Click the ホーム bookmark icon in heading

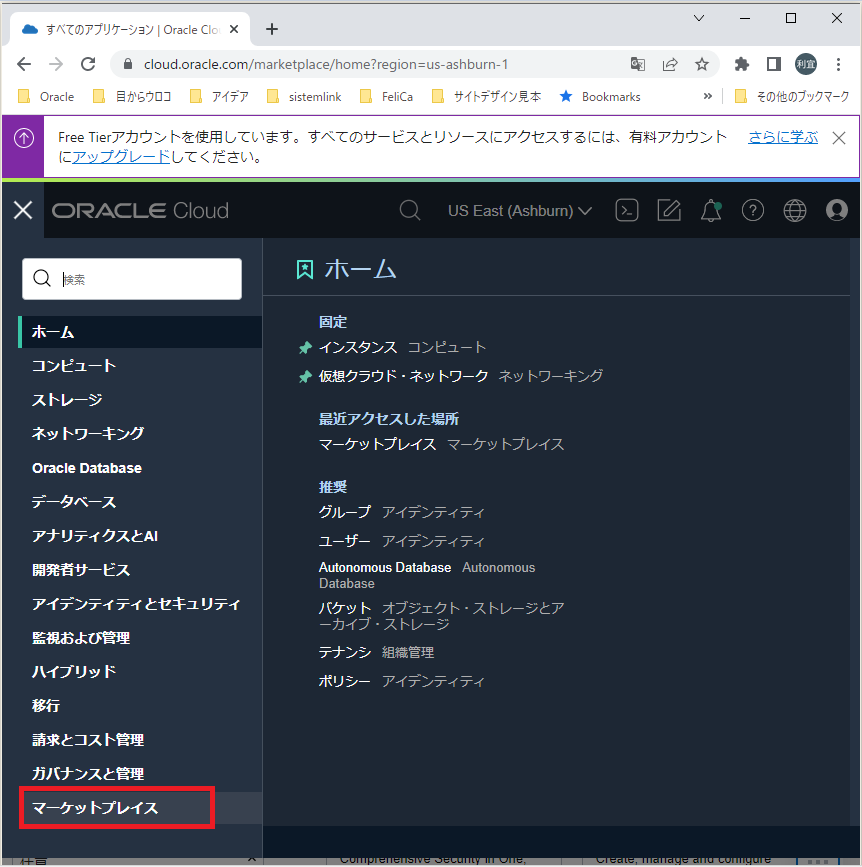(x=305, y=270)
